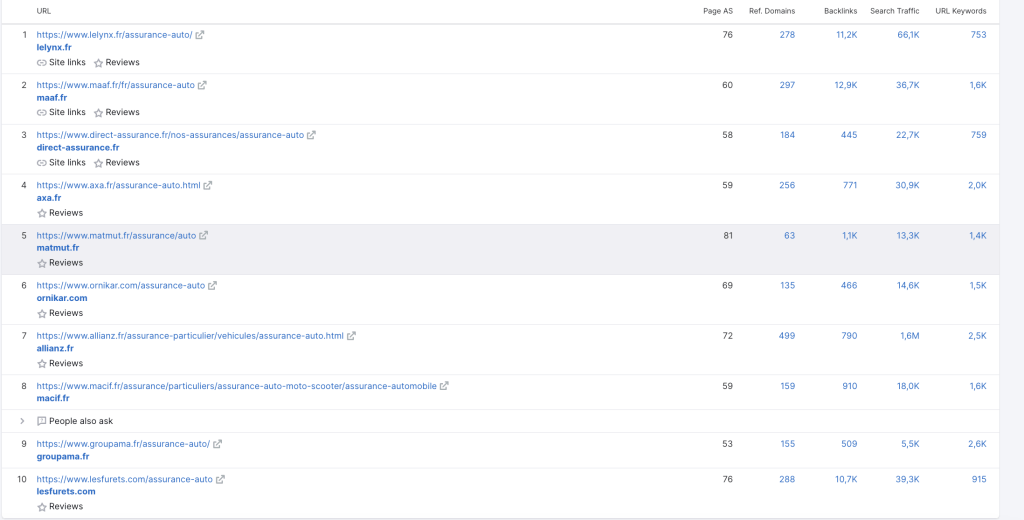This screenshot has height=520, width=1024.
Task: Open external link icon for macif.fr URL
Action: (x=444, y=386)
